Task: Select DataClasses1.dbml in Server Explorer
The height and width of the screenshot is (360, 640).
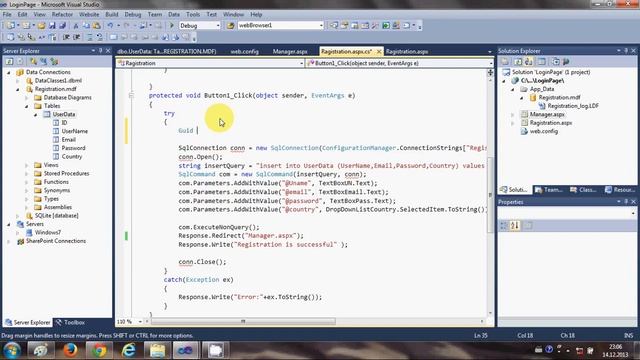Action: pyautogui.click(x=58, y=81)
